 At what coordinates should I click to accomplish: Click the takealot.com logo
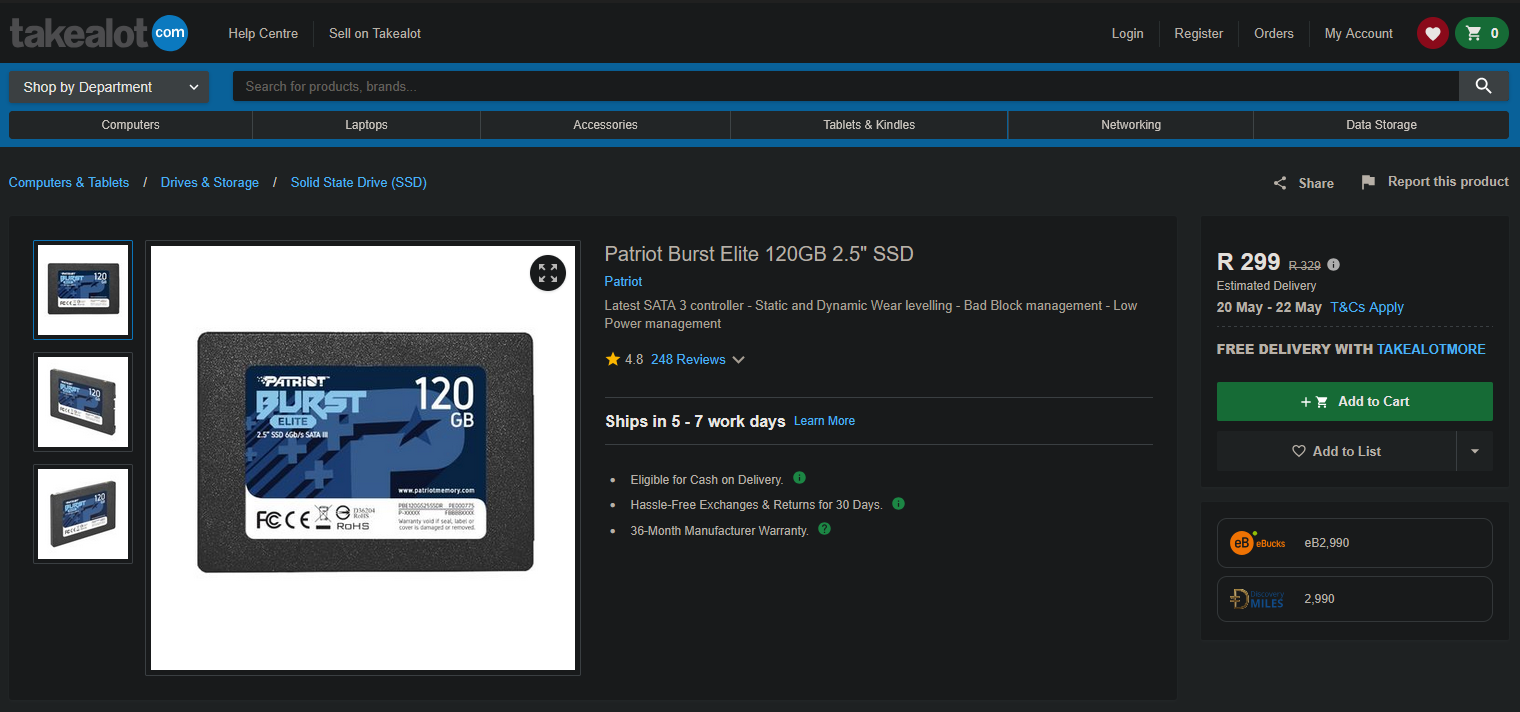pyautogui.click(x=99, y=34)
